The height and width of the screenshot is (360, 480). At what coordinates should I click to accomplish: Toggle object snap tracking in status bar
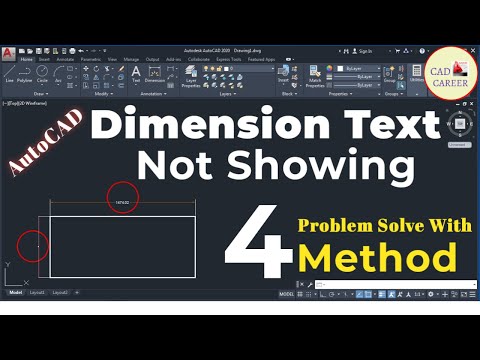(x=359, y=294)
